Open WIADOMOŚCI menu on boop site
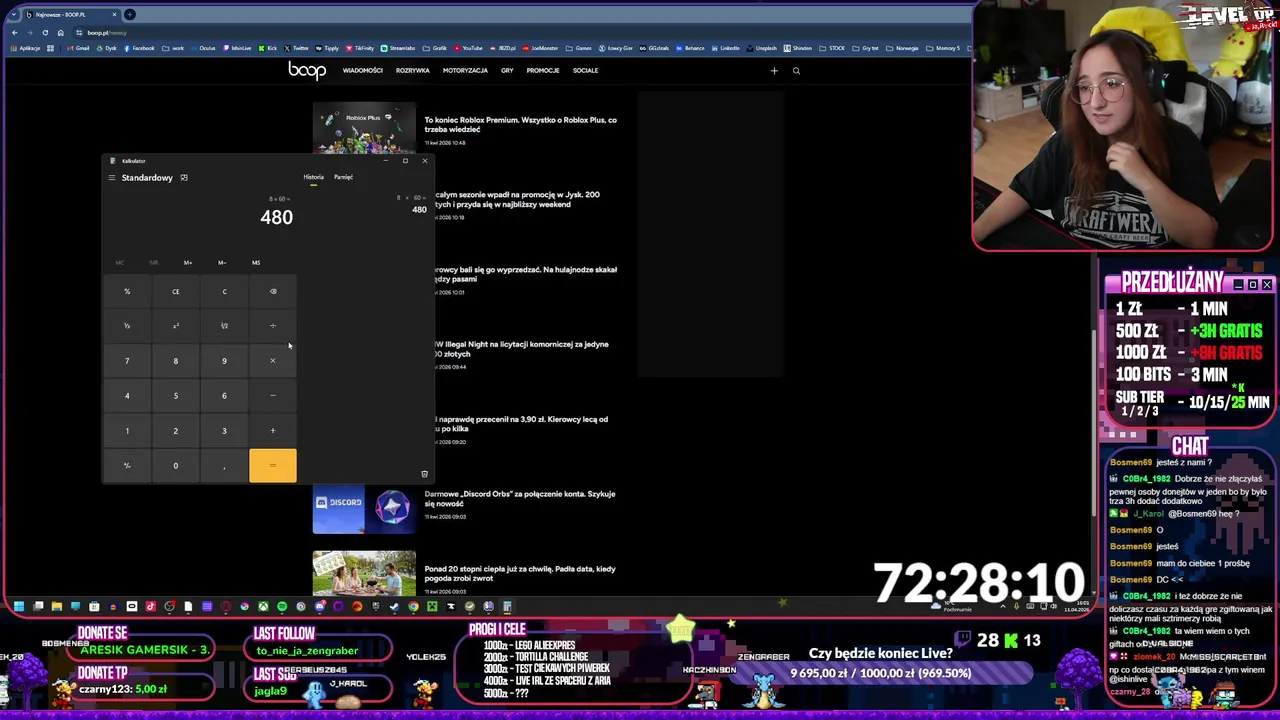 tap(363, 71)
